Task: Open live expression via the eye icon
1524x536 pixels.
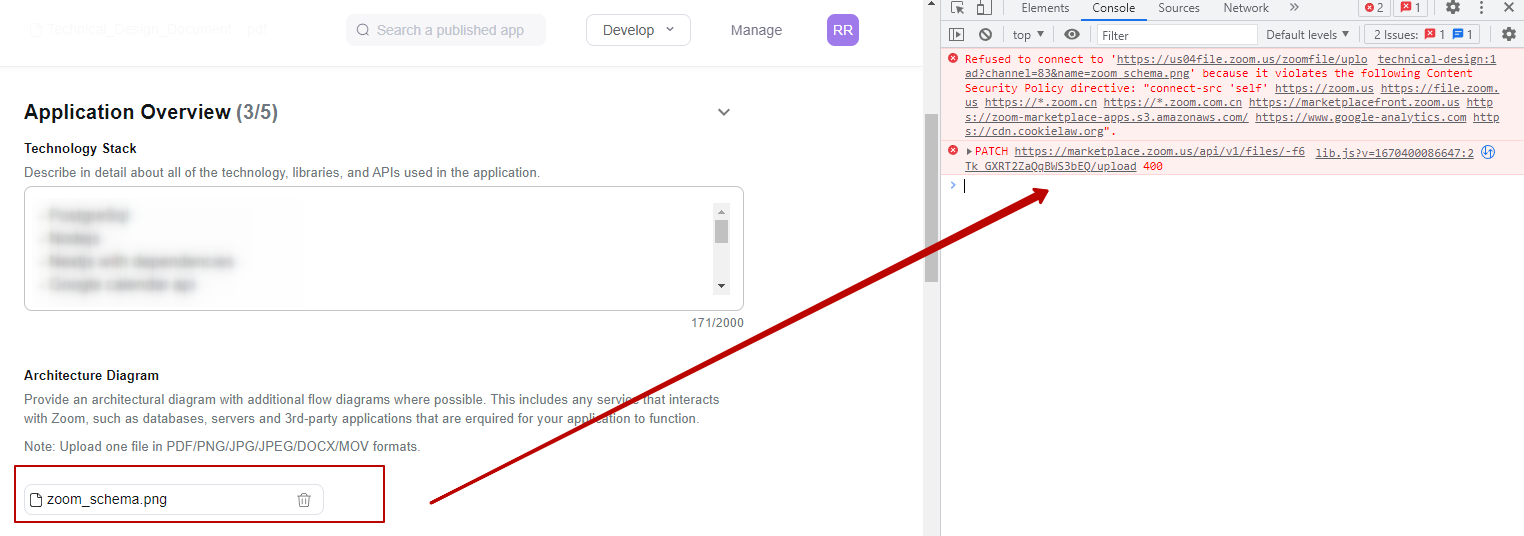Action: coord(1072,35)
